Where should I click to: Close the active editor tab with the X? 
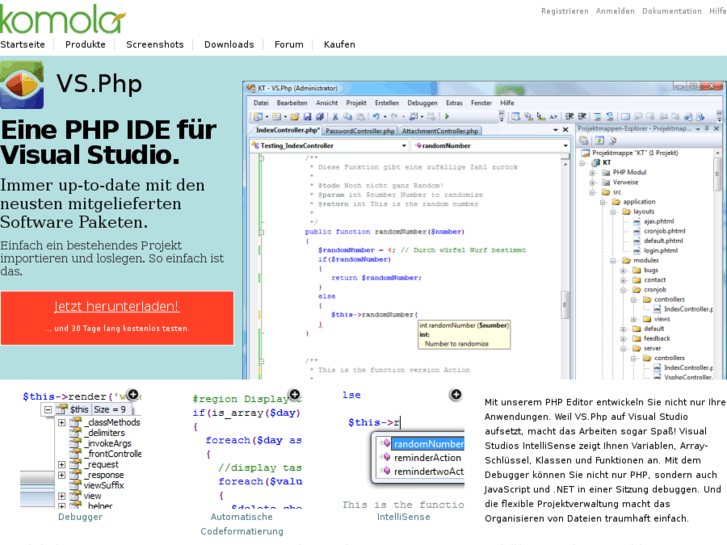click(x=565, y=130)
